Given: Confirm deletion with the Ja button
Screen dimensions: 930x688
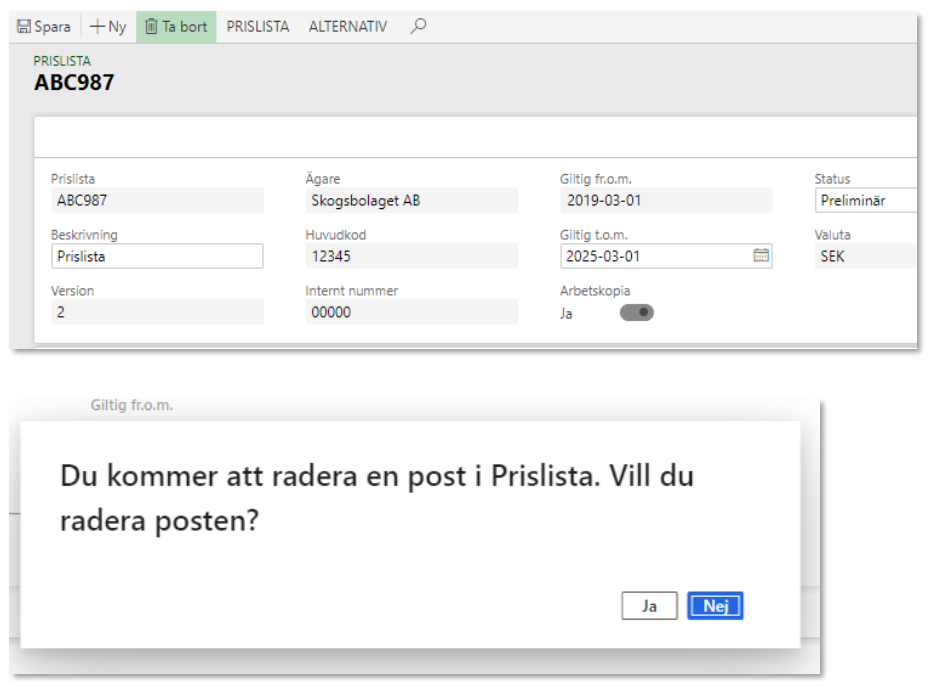Looking at the screenshot, I should point(649,606).
